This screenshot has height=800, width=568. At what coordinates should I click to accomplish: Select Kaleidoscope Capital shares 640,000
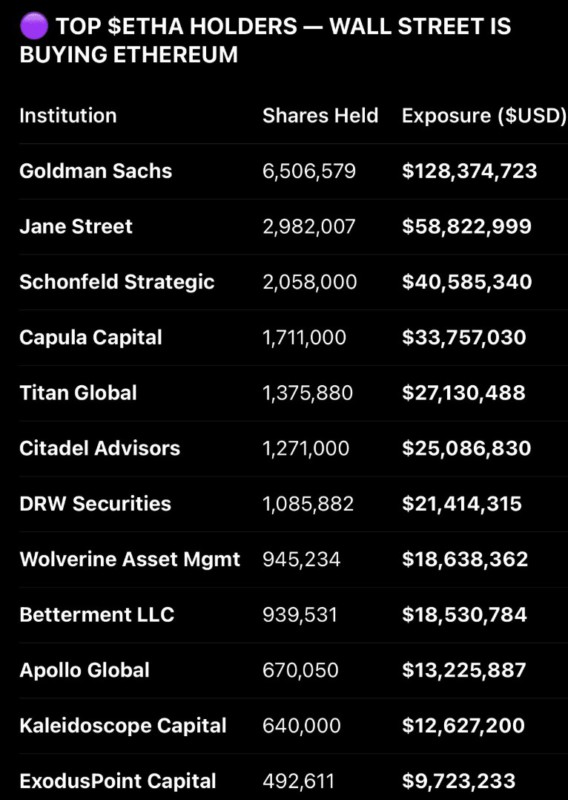(x=302, y=726)
